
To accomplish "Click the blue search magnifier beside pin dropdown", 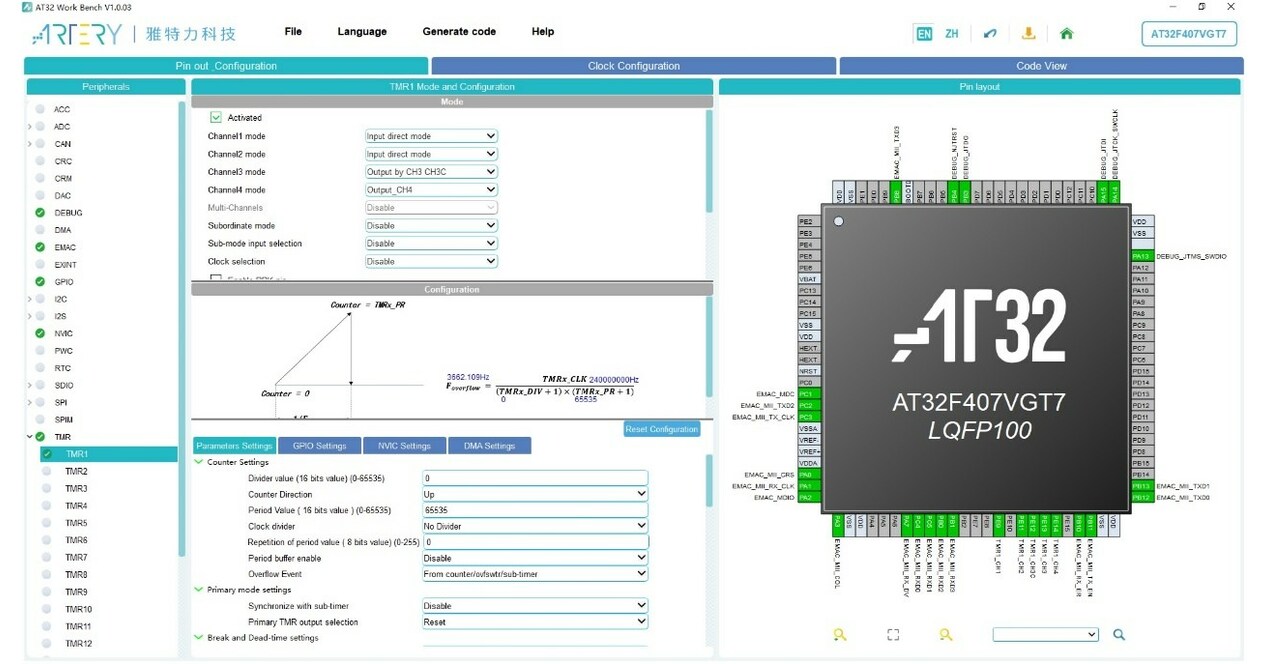I will pyautogui.click(x=1119, y=634).
